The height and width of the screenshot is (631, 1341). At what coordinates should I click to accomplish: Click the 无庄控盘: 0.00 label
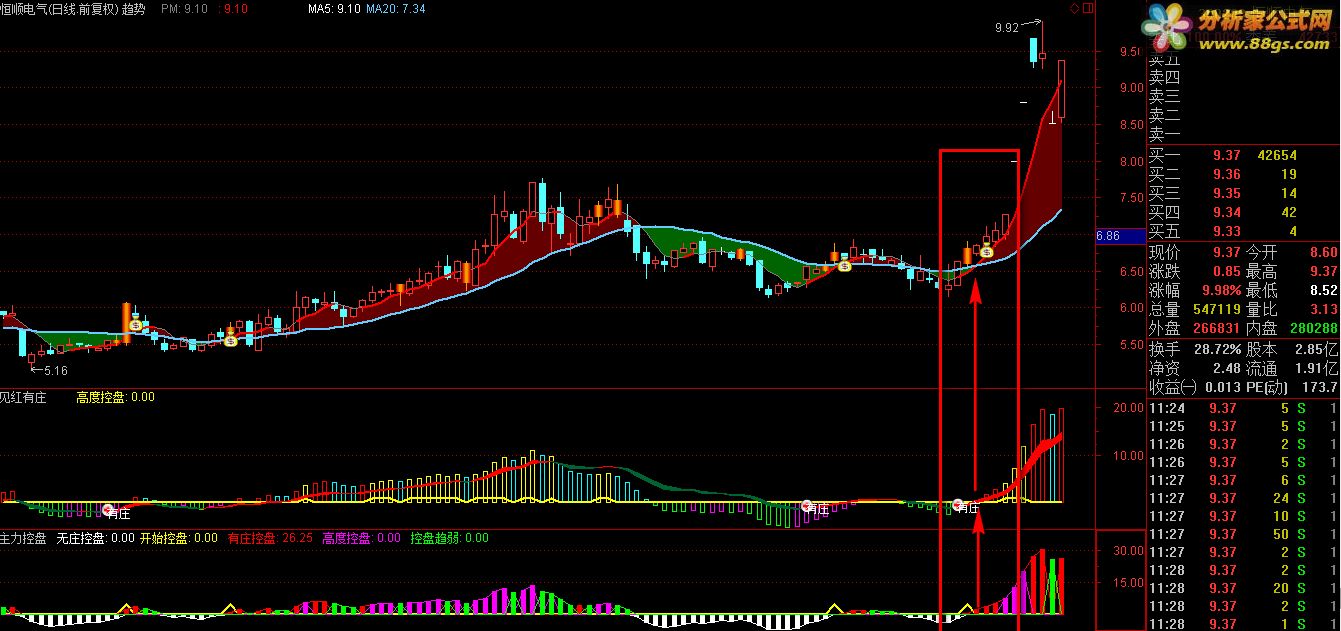95,538
